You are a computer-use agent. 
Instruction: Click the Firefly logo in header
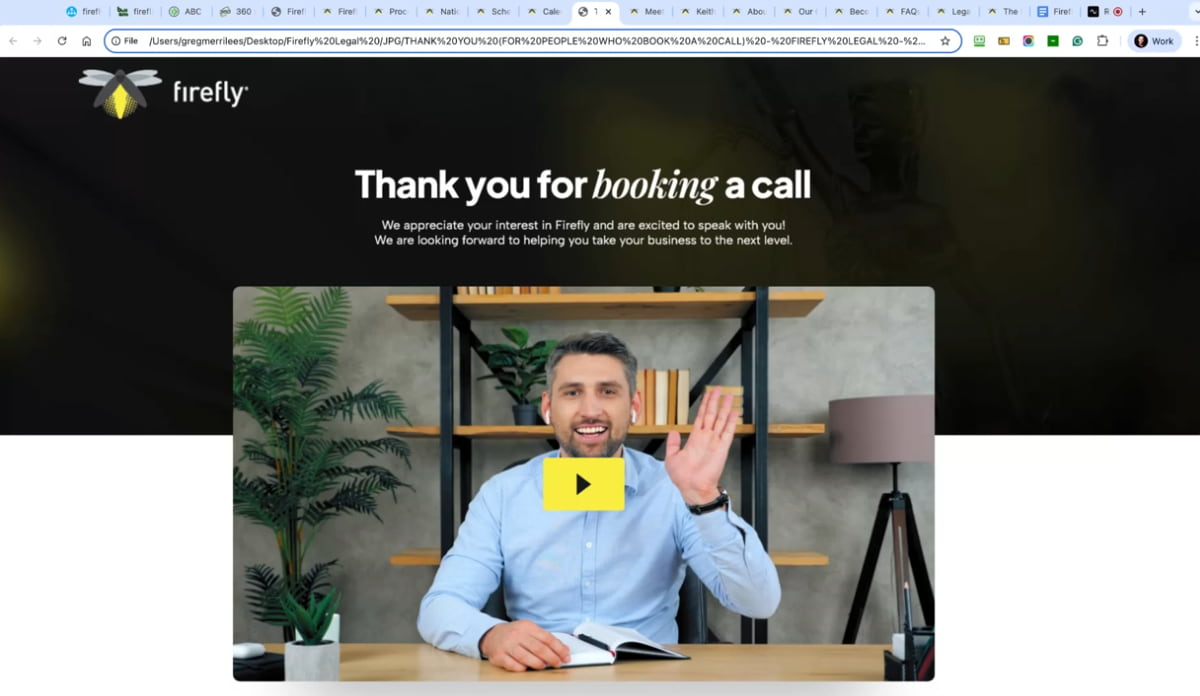pos(163,93)
